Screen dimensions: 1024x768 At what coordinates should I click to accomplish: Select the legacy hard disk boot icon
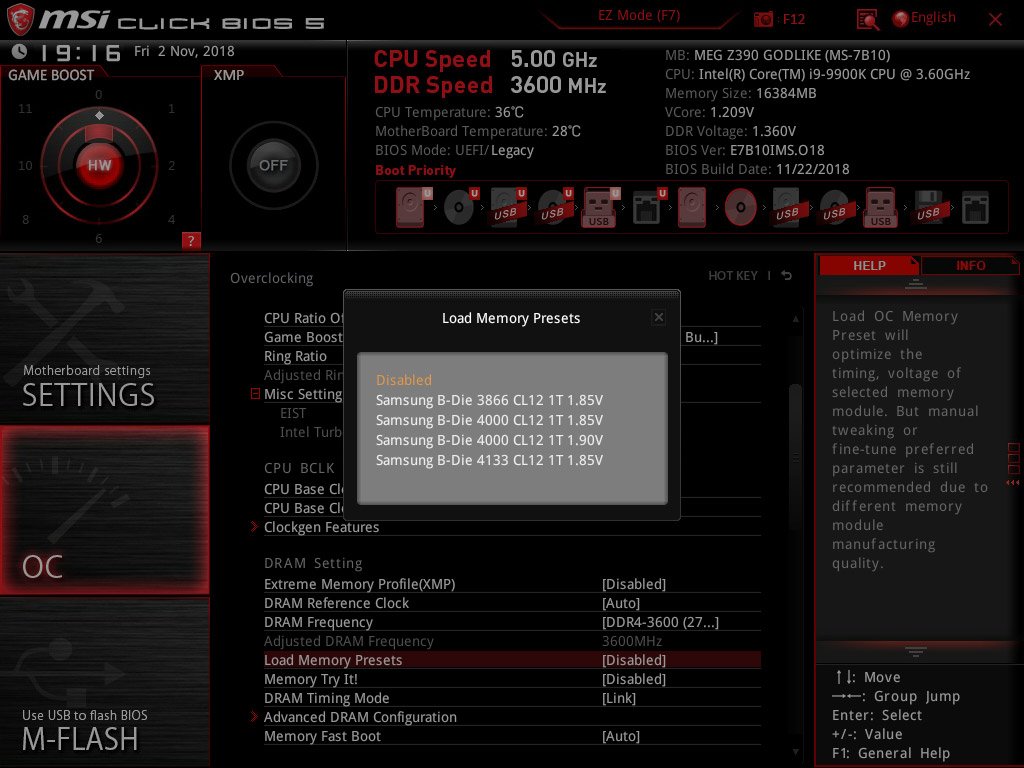point(692,207)
